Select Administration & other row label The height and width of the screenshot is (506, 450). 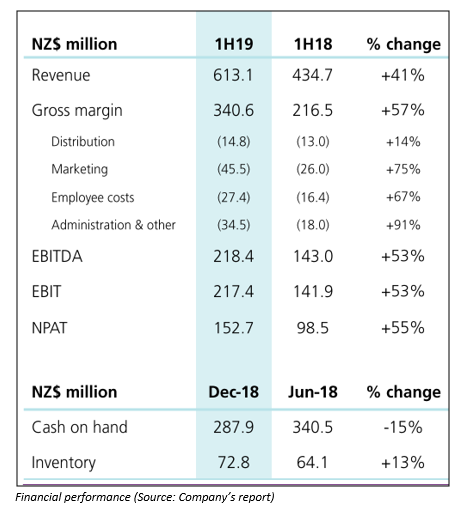point(113,225)
